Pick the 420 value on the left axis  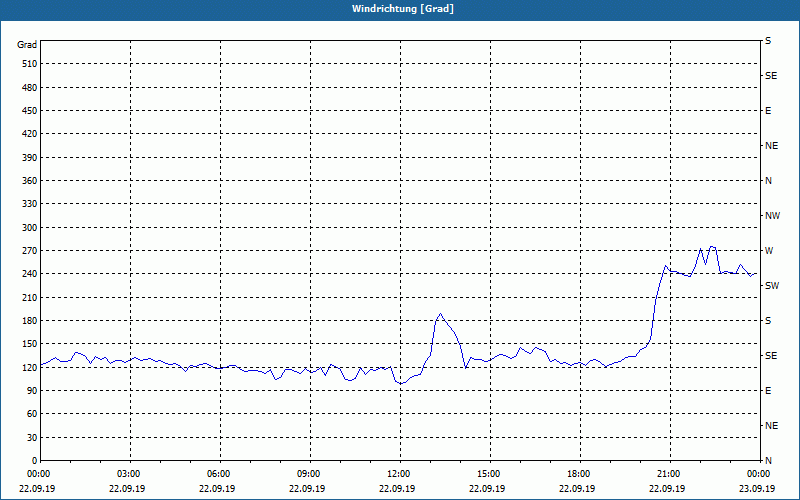29,134
